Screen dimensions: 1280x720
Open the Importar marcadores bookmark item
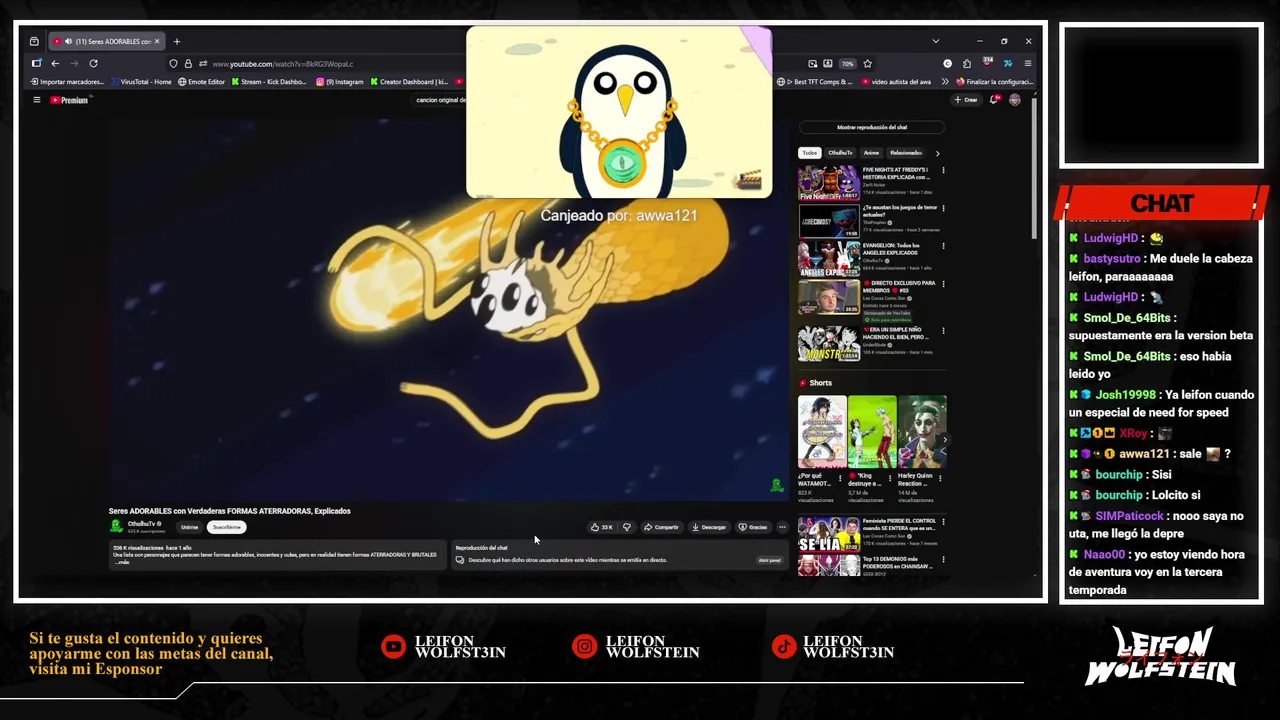[67, 82]
